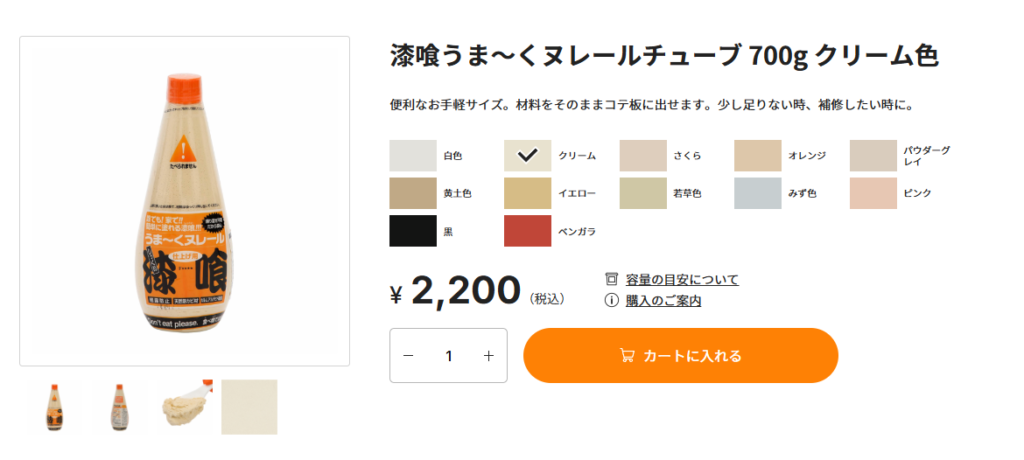Choose the ピンク color swatch
The width and height of the screenshot is (1024, 460).
873,193
